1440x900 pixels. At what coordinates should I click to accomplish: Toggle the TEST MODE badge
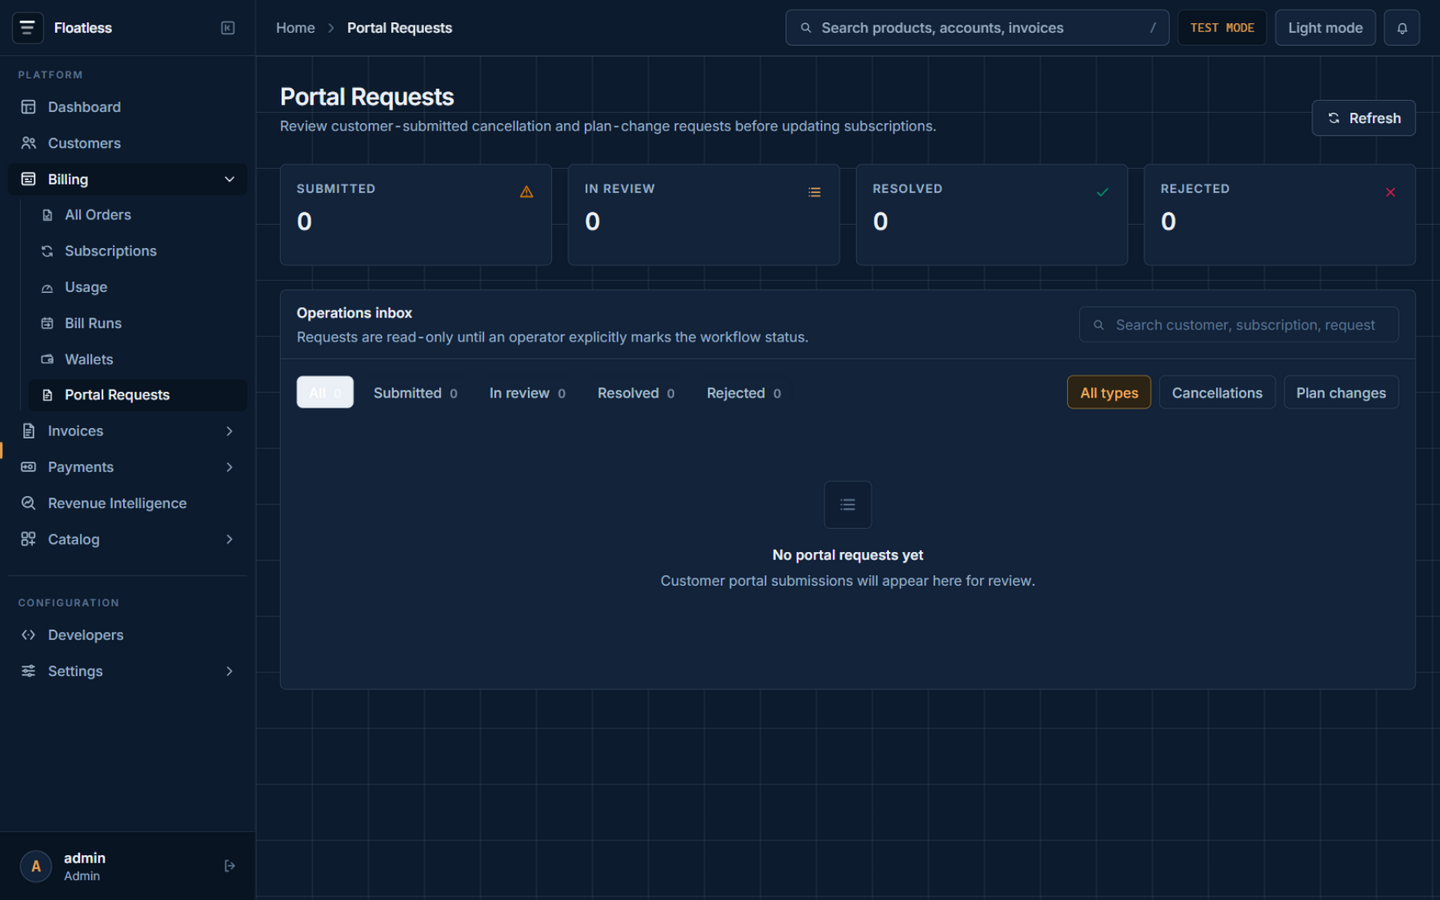click(1222, 28)
